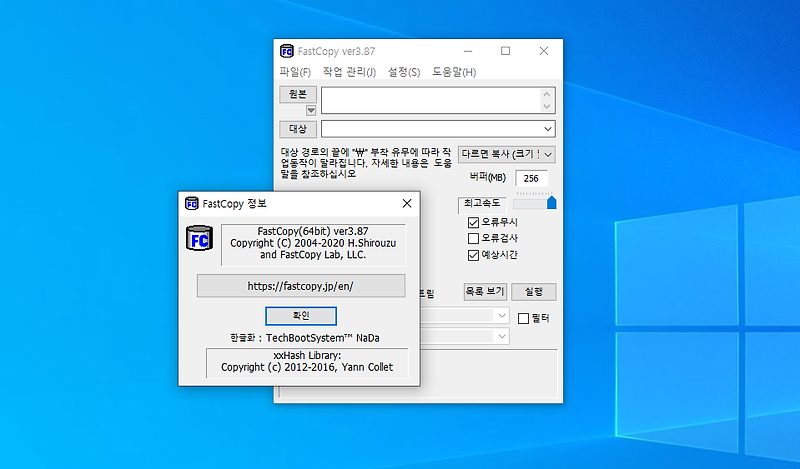This screenshot has width=800, height=469.
Task: Expand source history arrow below 원본
Action: click(x=311, y=110)
